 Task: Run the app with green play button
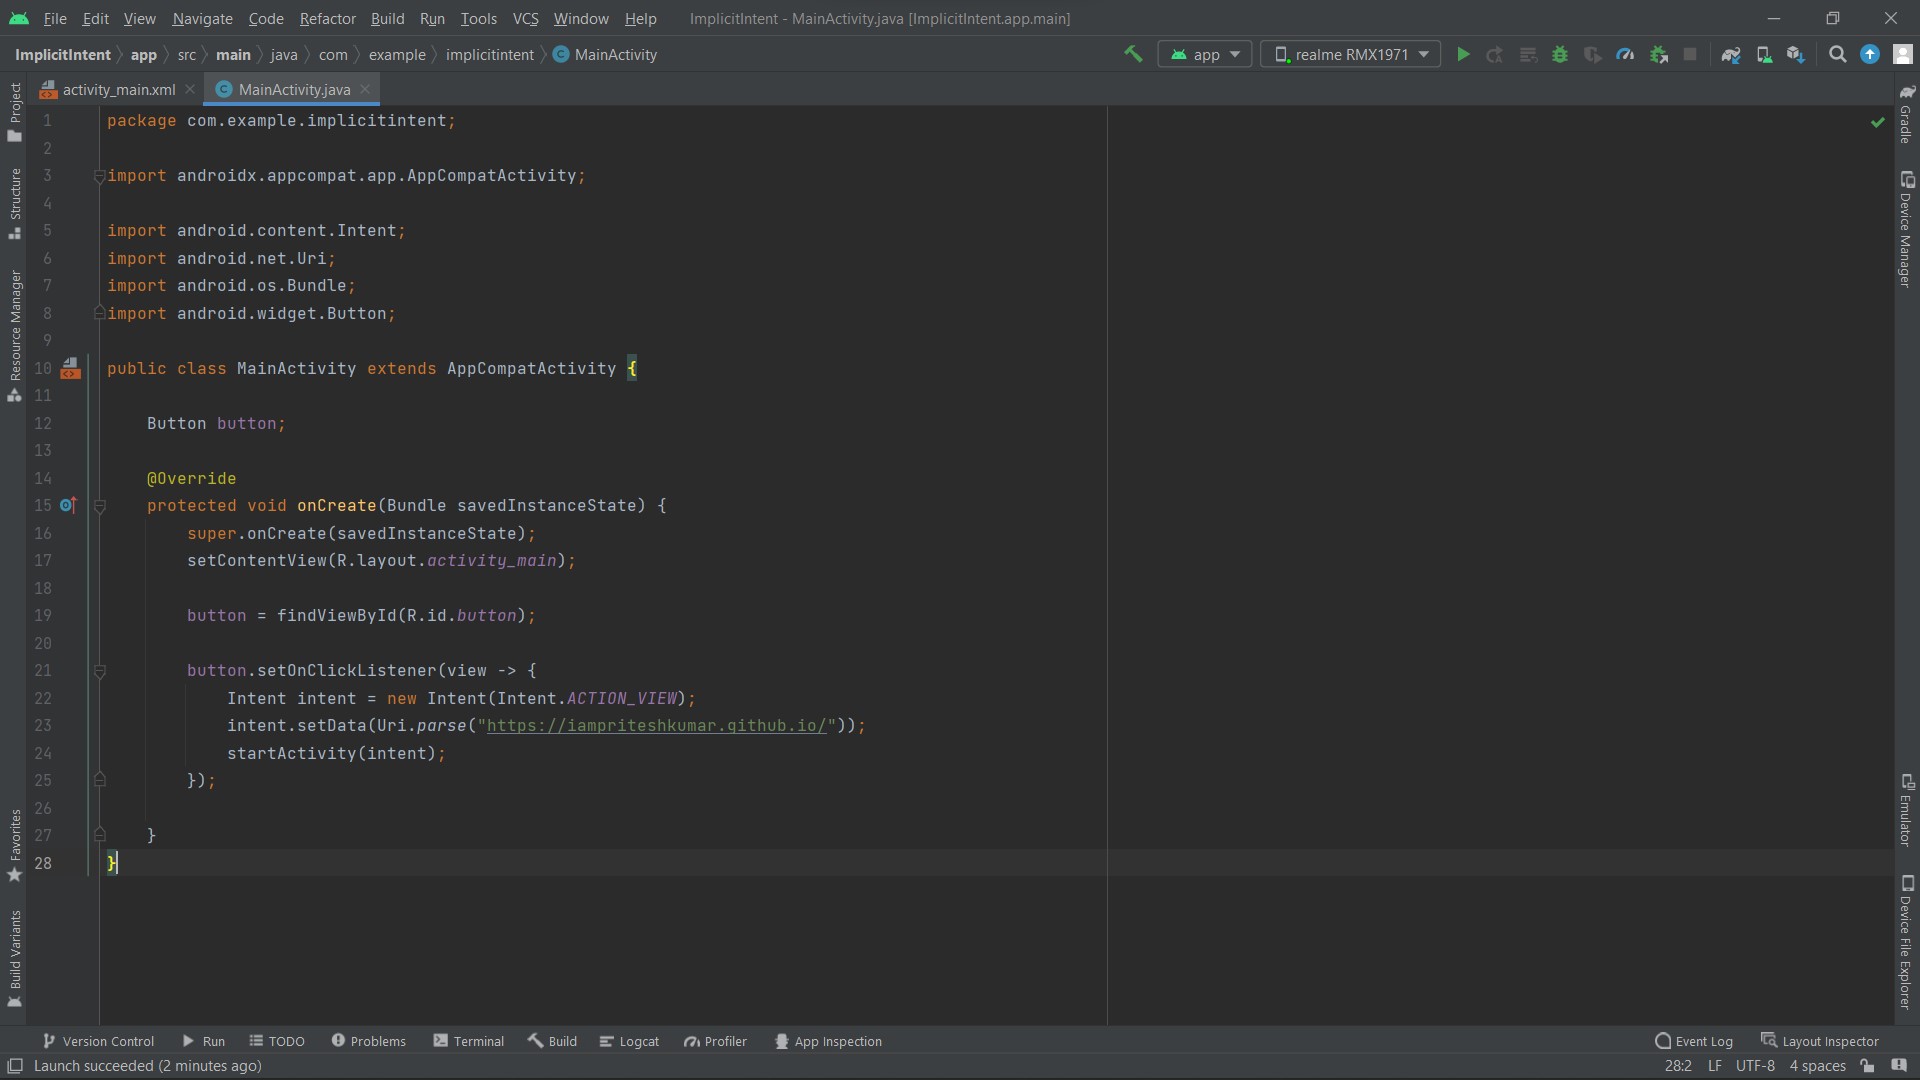(x=1463, y=54)
